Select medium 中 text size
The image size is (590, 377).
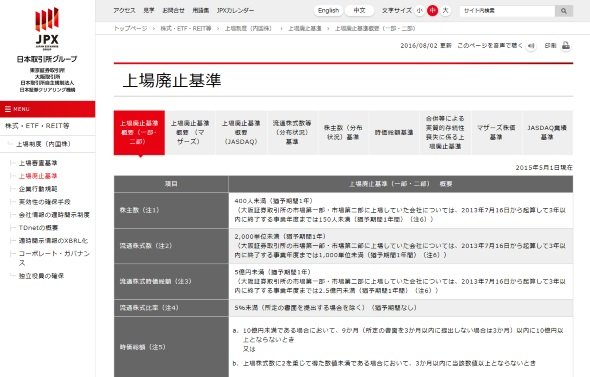pos(432,11)
